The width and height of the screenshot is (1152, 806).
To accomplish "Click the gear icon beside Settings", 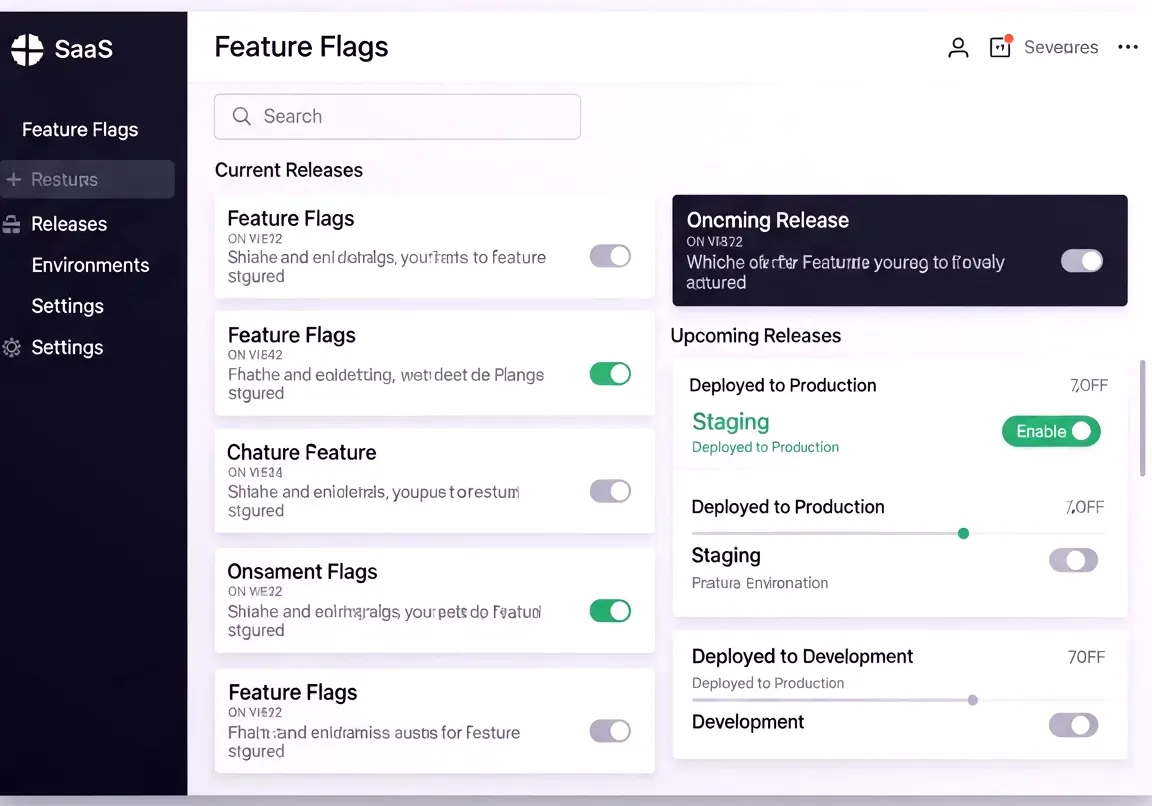I will click(x=12, y=348).
